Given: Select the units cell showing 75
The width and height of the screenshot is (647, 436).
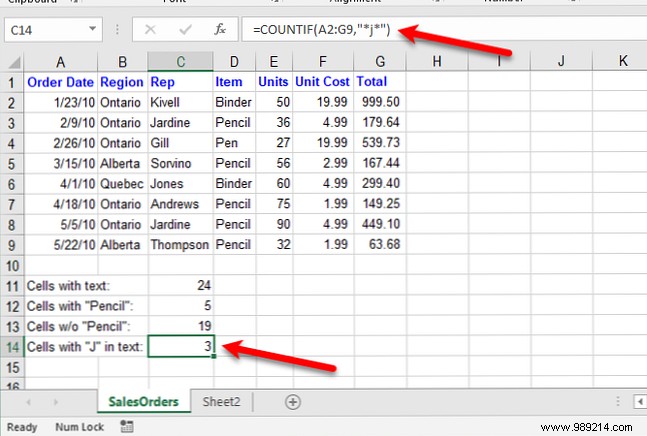Looking at the screenshot, I should 274,204.
